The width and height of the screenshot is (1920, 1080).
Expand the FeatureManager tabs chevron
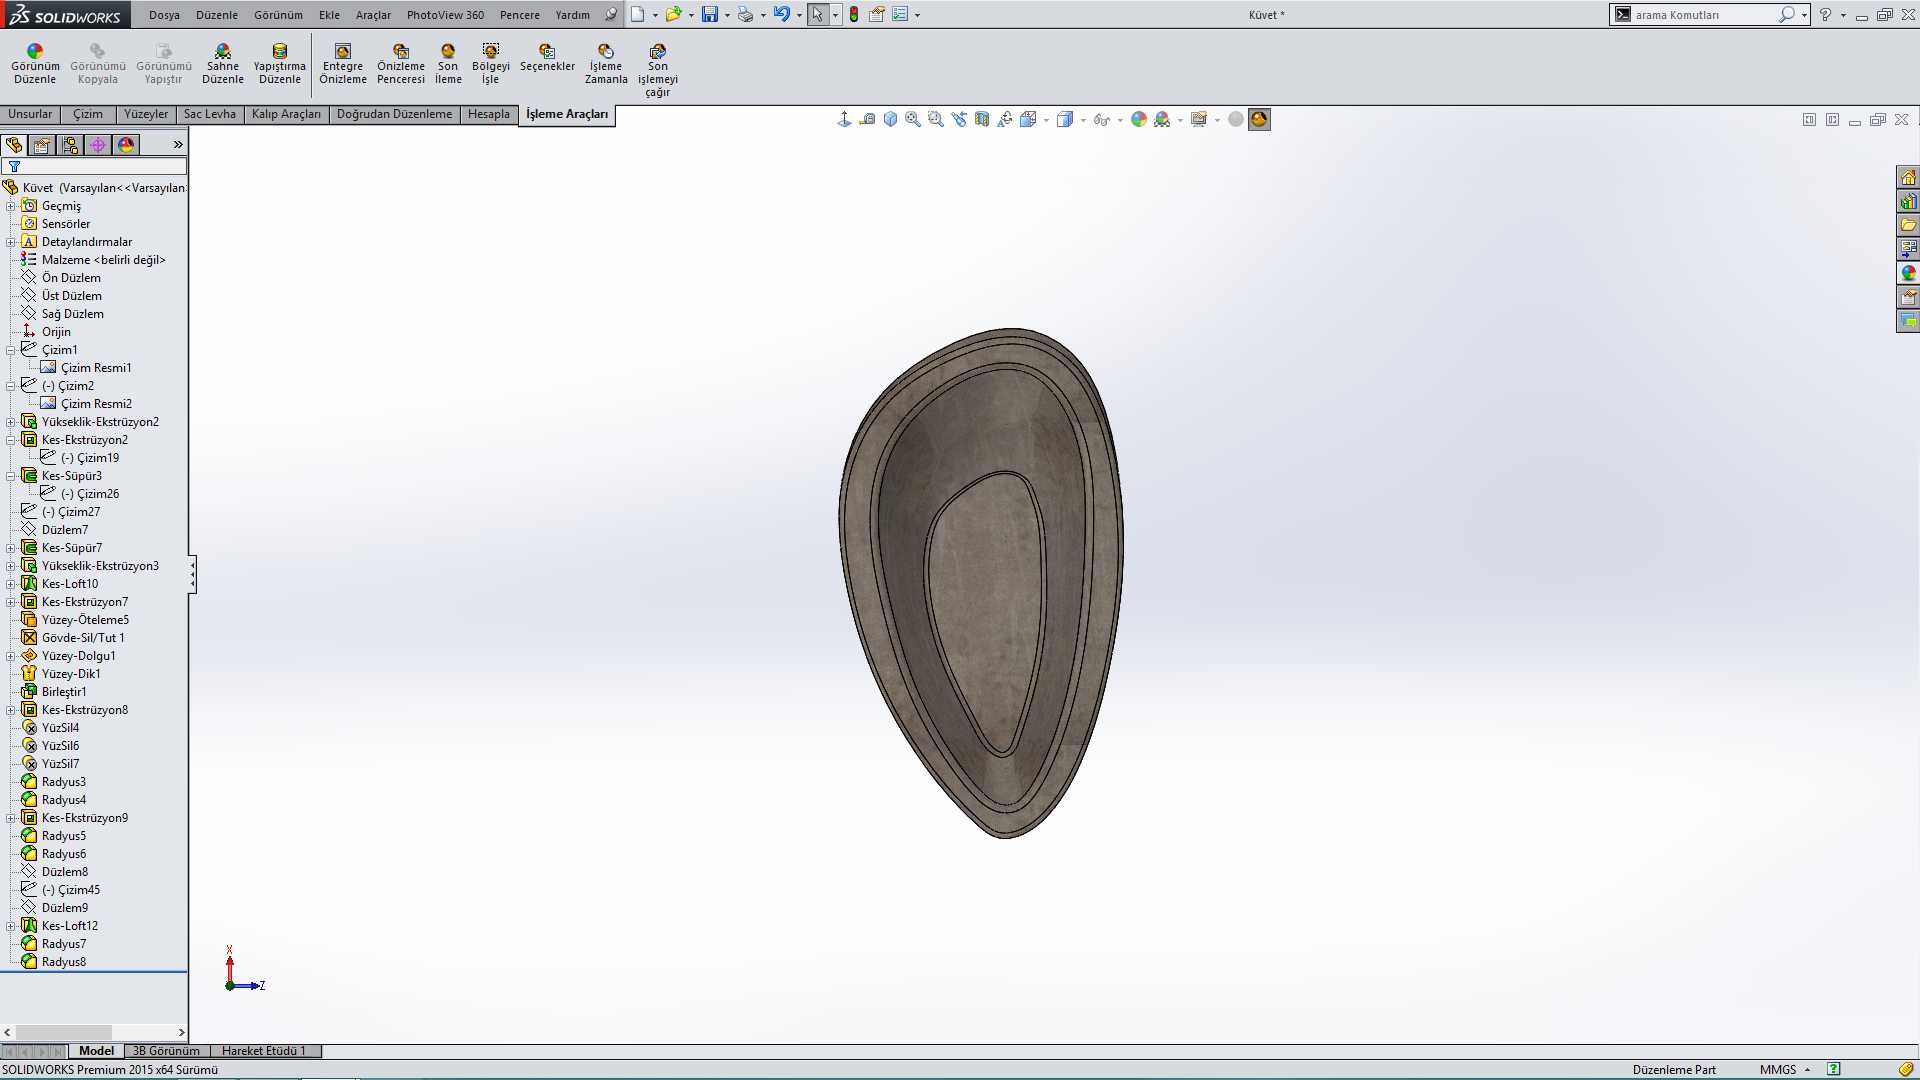point(178,145)
